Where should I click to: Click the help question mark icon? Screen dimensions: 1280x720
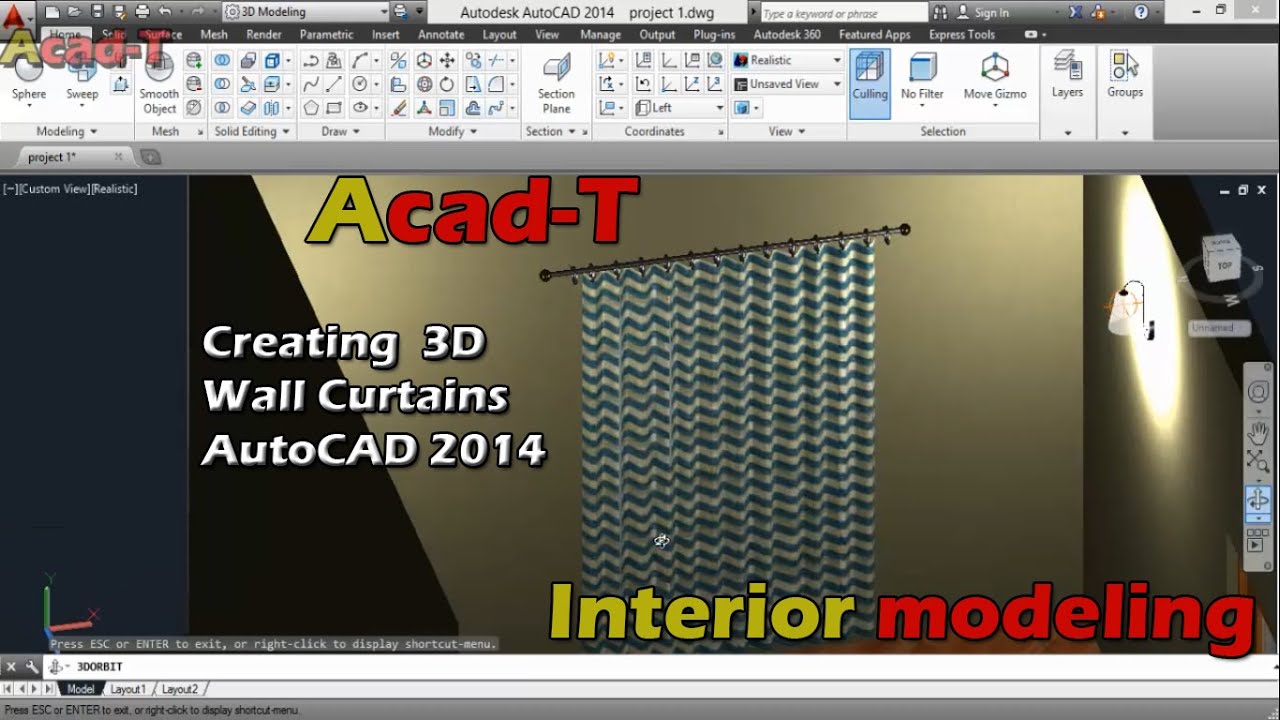click(1141, 12)
